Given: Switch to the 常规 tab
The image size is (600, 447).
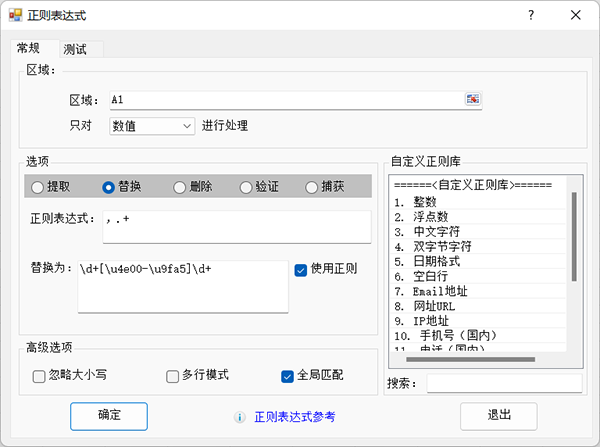Looking at the screenshot, I should [x=35, y=49].
